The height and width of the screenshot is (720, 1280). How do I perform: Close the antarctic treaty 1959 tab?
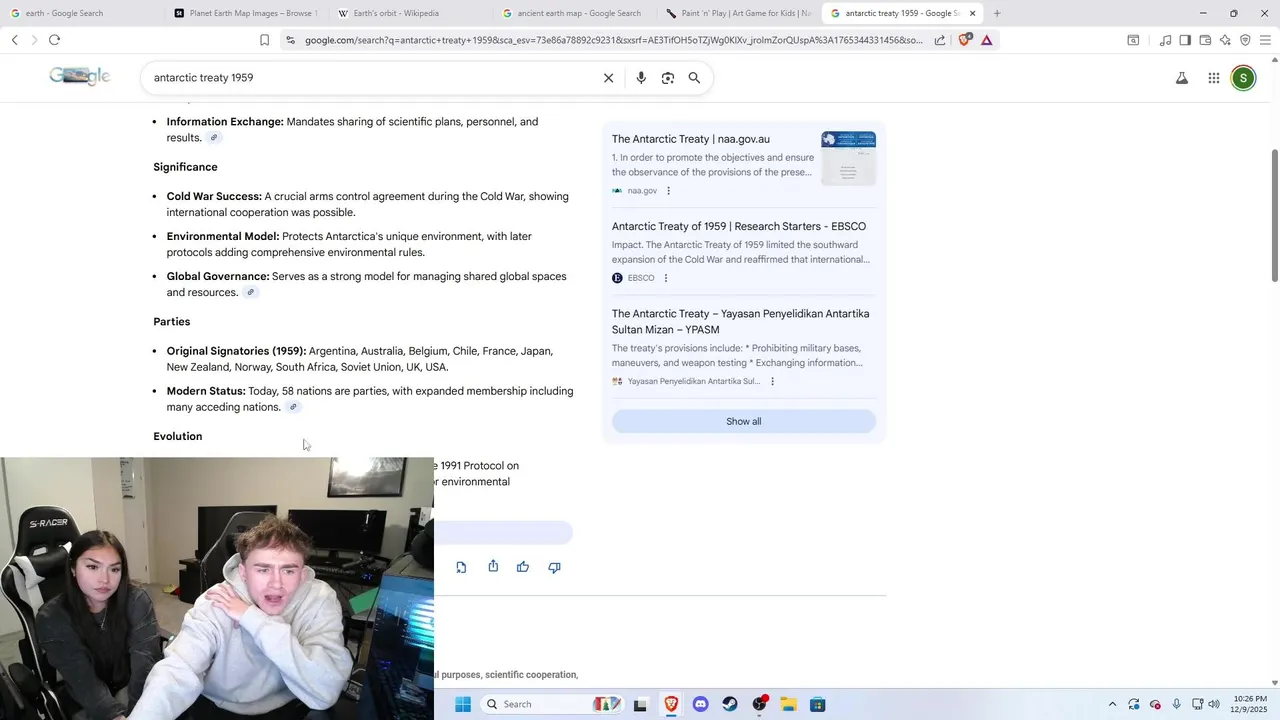[972, 13]
